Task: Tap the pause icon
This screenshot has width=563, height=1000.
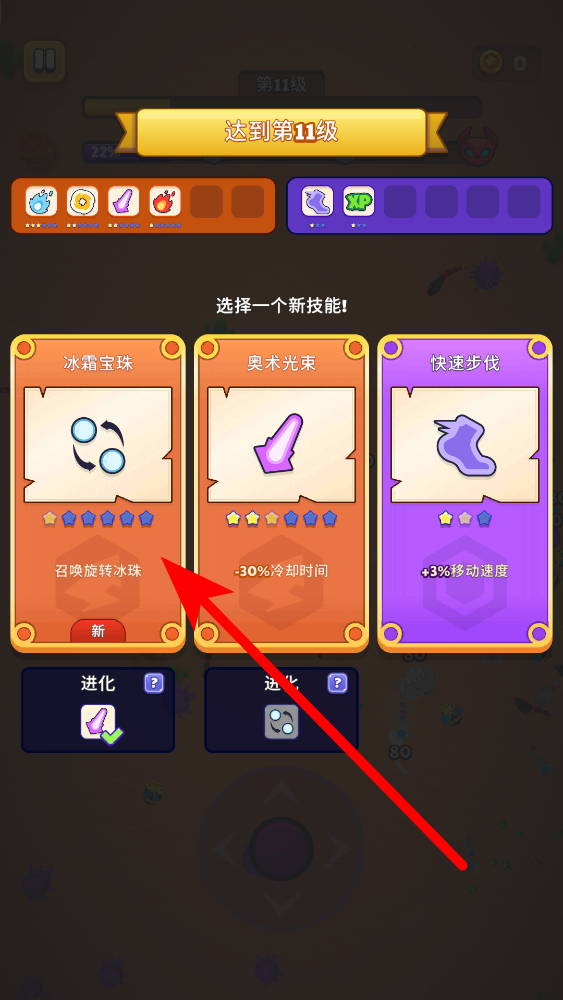Action: pos(45,61)
